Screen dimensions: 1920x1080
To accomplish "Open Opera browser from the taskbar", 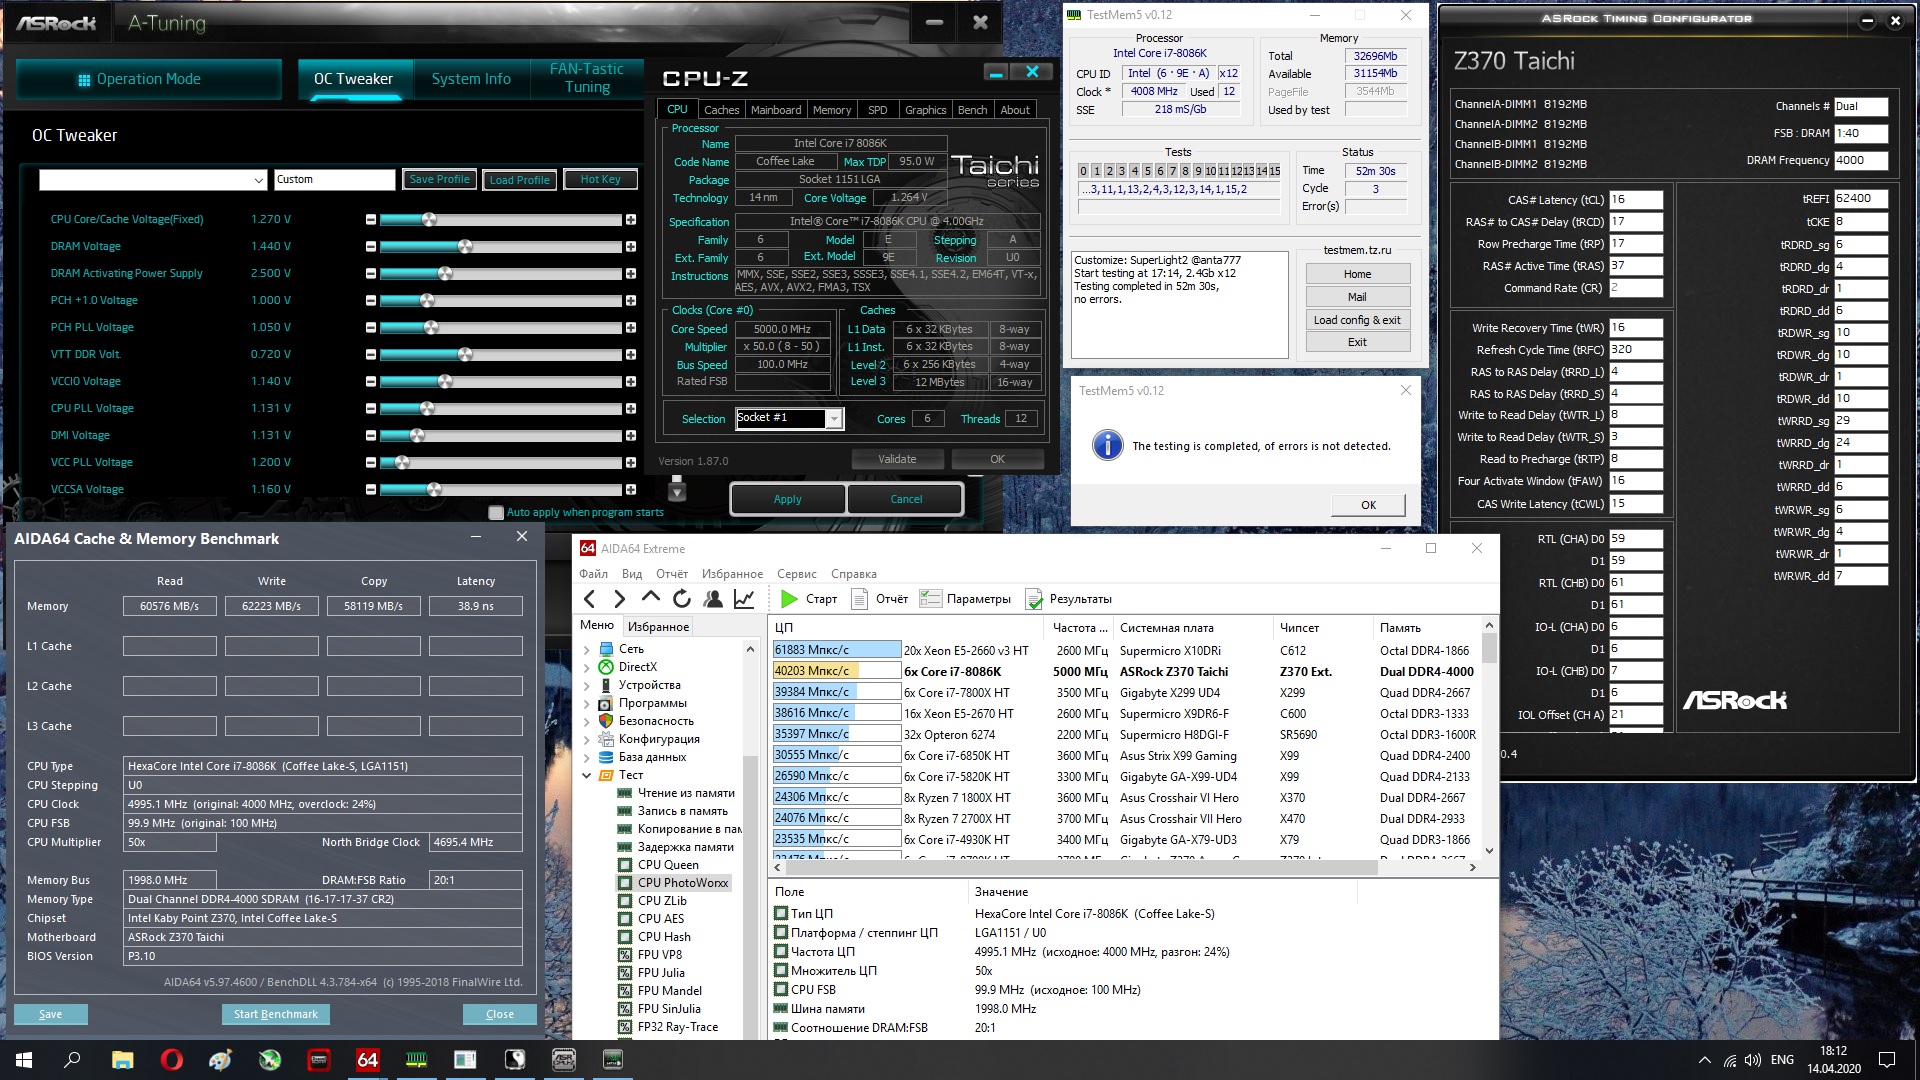I will [x=171, y=1060].
